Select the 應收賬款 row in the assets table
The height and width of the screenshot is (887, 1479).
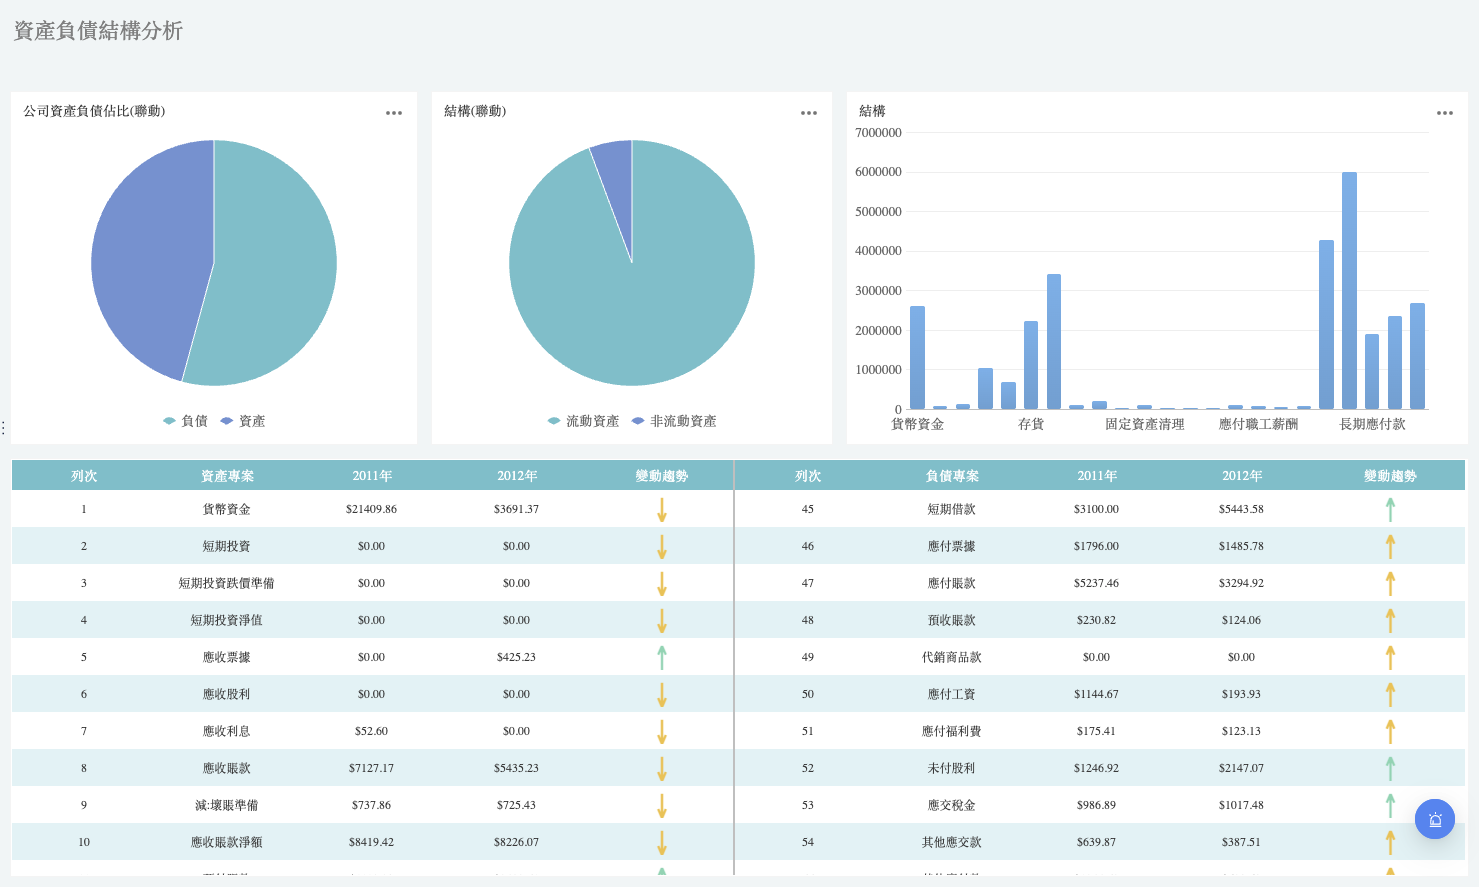click(372, 768)
